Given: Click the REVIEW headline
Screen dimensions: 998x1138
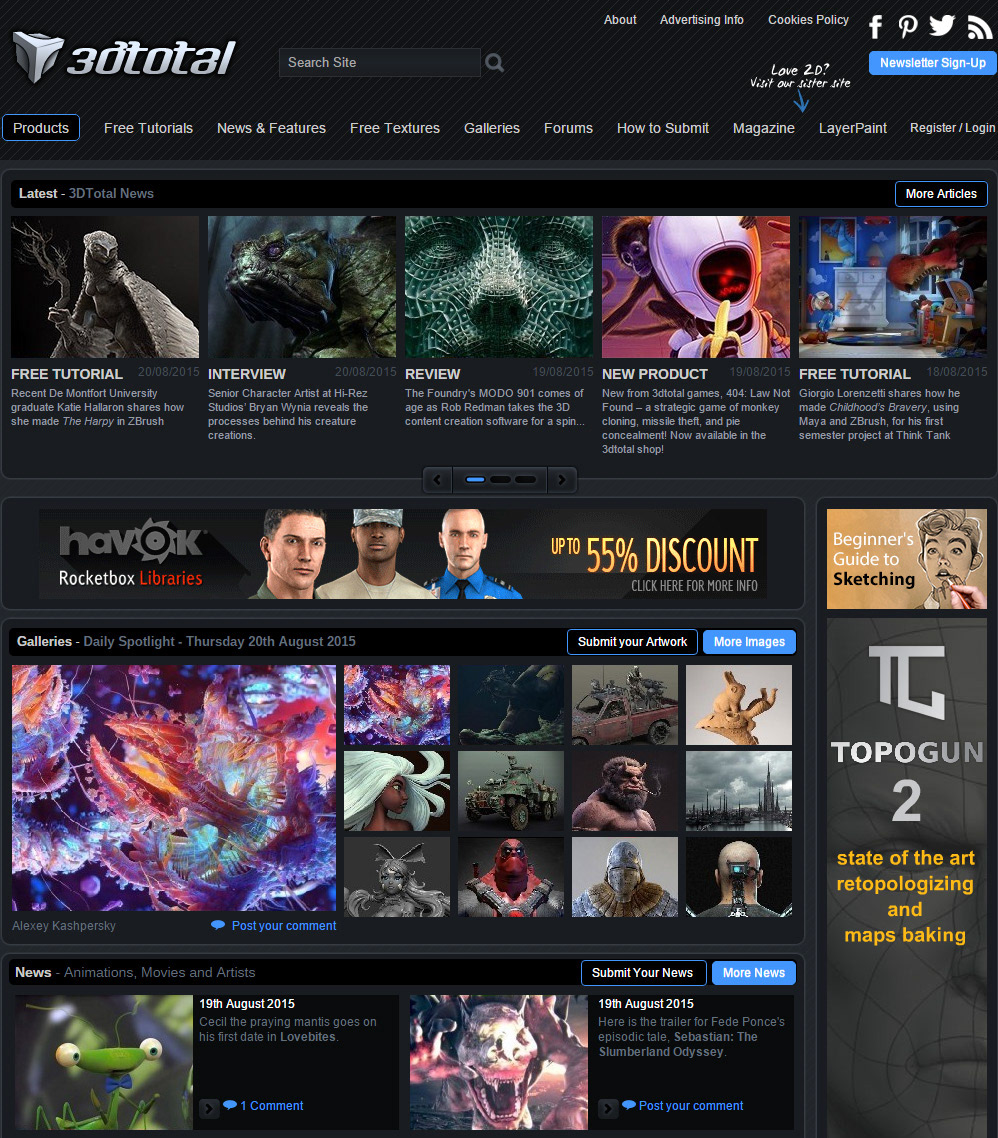Looking at the screenshot, I should [433, 374].
